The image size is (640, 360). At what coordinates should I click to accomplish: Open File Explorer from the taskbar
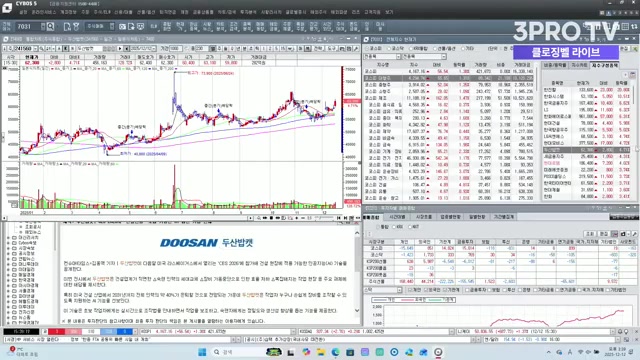320,352
